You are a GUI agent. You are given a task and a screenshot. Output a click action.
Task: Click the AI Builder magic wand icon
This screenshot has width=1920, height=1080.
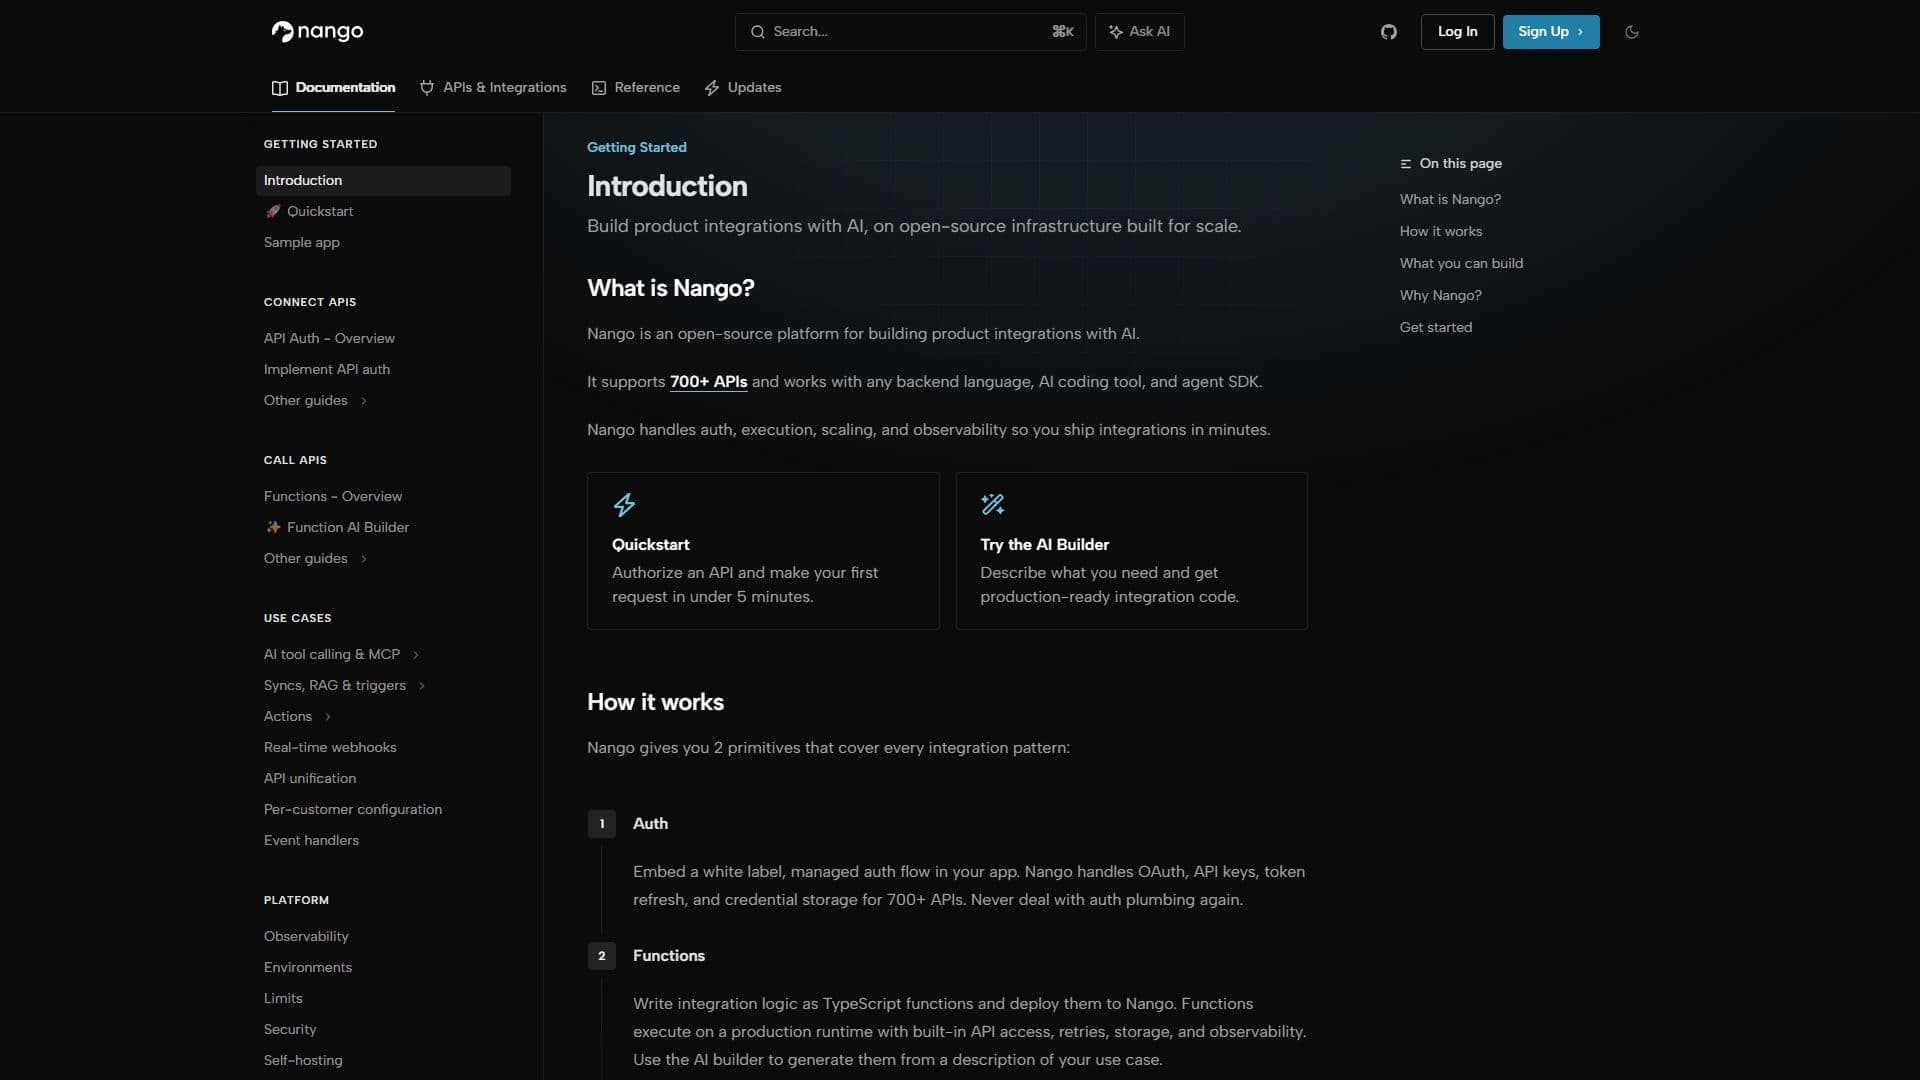[x=992, y=505]
